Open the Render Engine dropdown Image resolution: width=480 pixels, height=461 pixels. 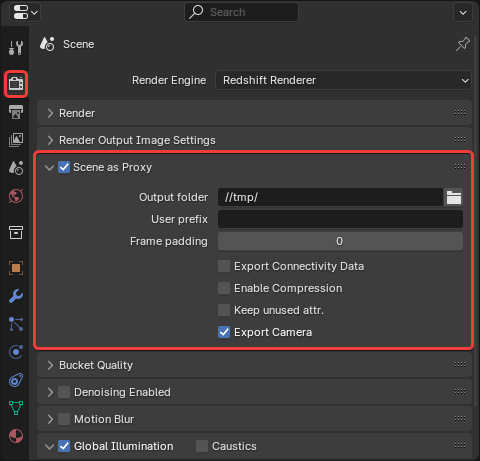tap(343, 80)
